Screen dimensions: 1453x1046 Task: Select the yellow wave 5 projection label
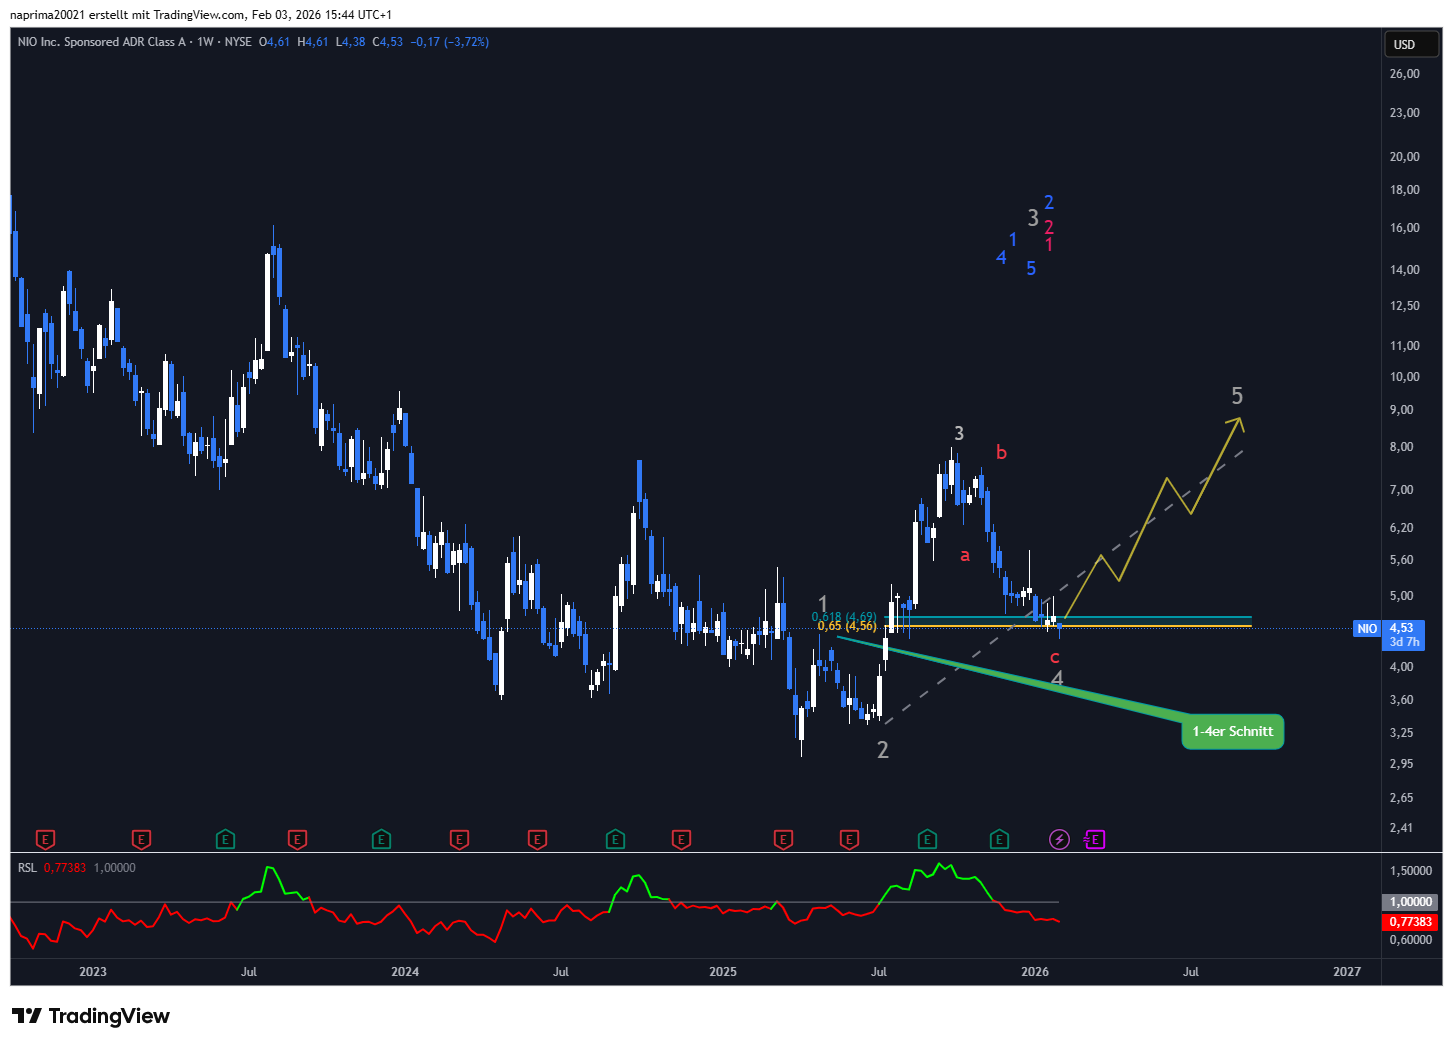[x=1237, y=396]
